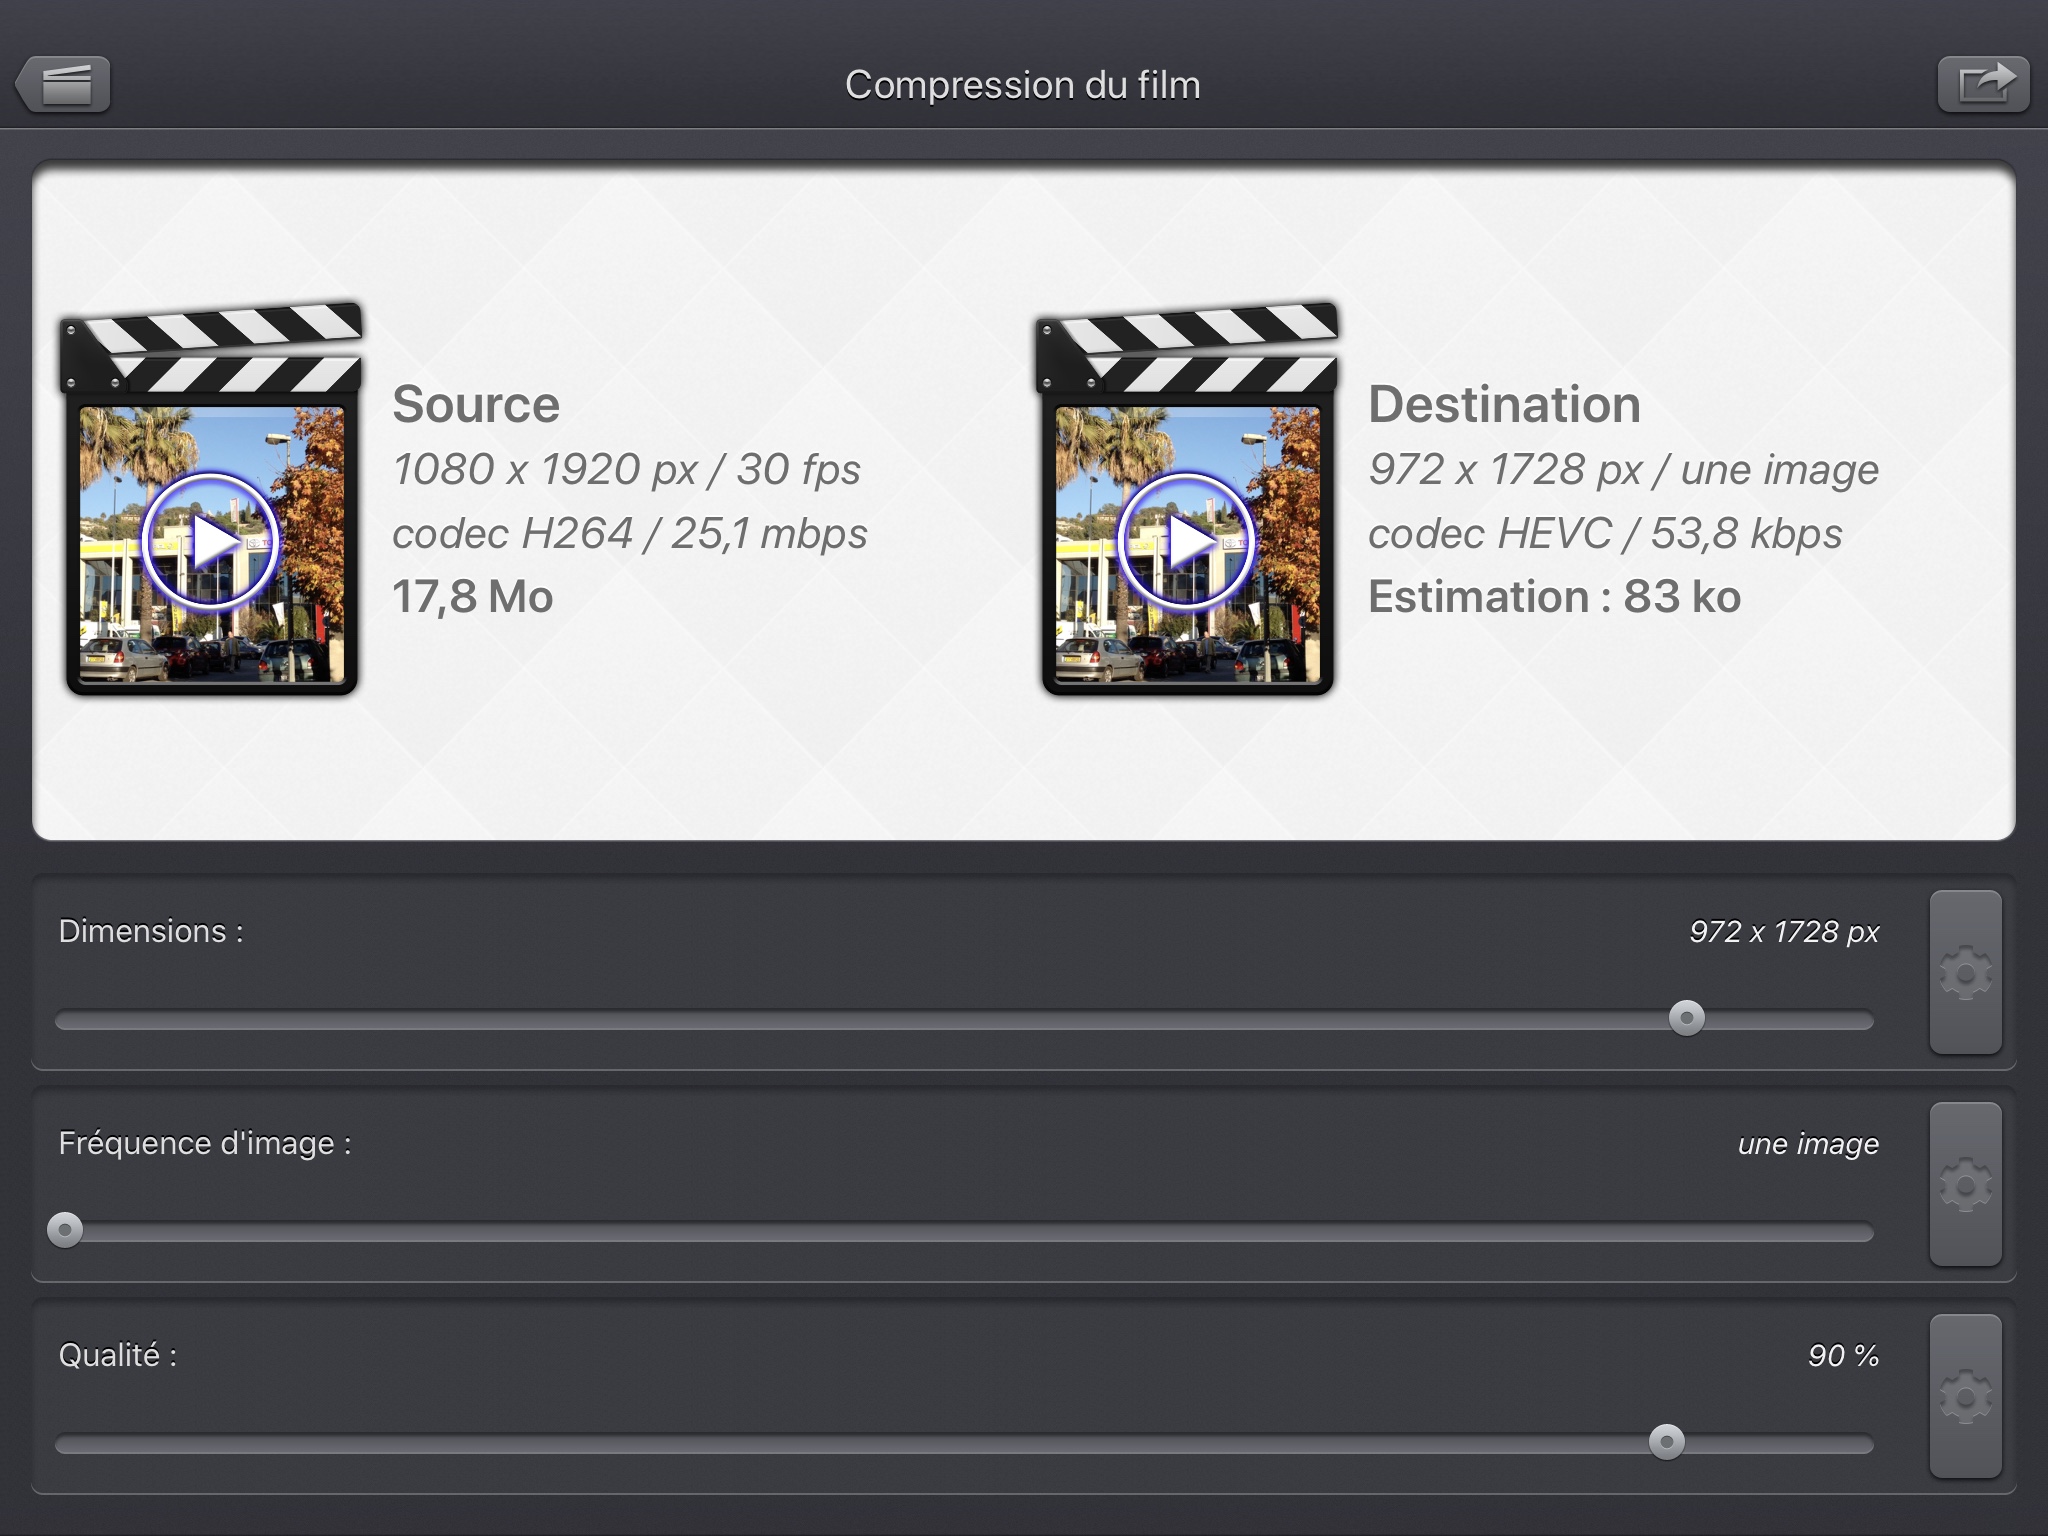Click the Qualité slider knob

coord(1666,1442)
